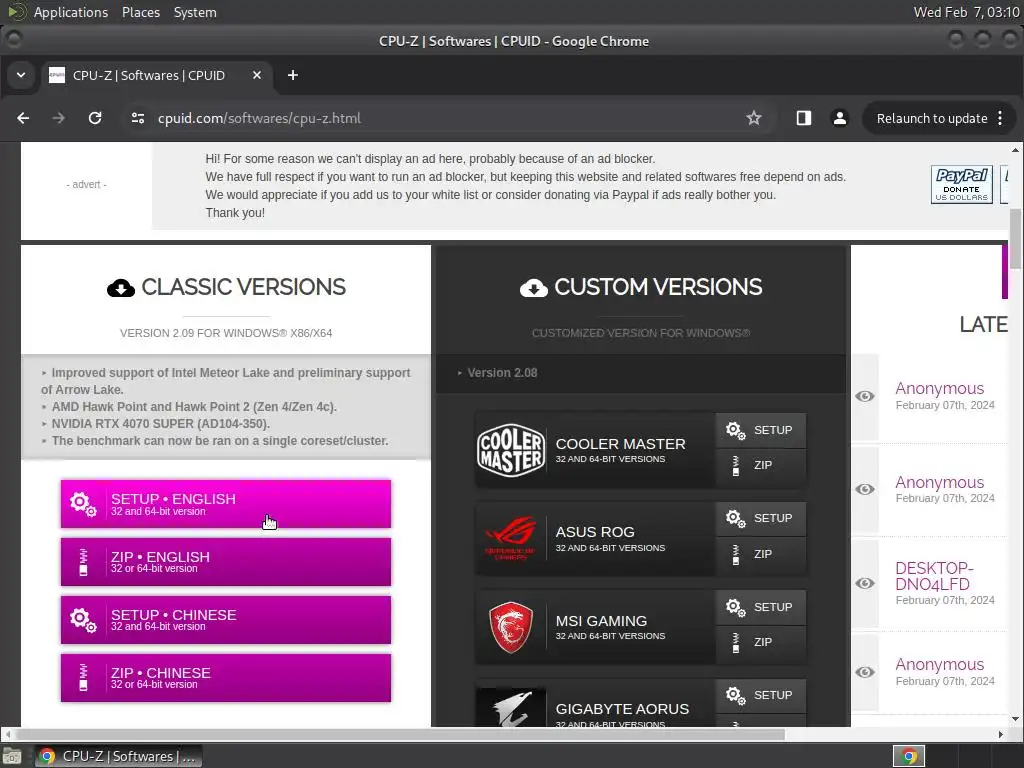The image size is (1024, 768).
Task: Download ASUS ROG SETUP version
Action: point(761,519)
